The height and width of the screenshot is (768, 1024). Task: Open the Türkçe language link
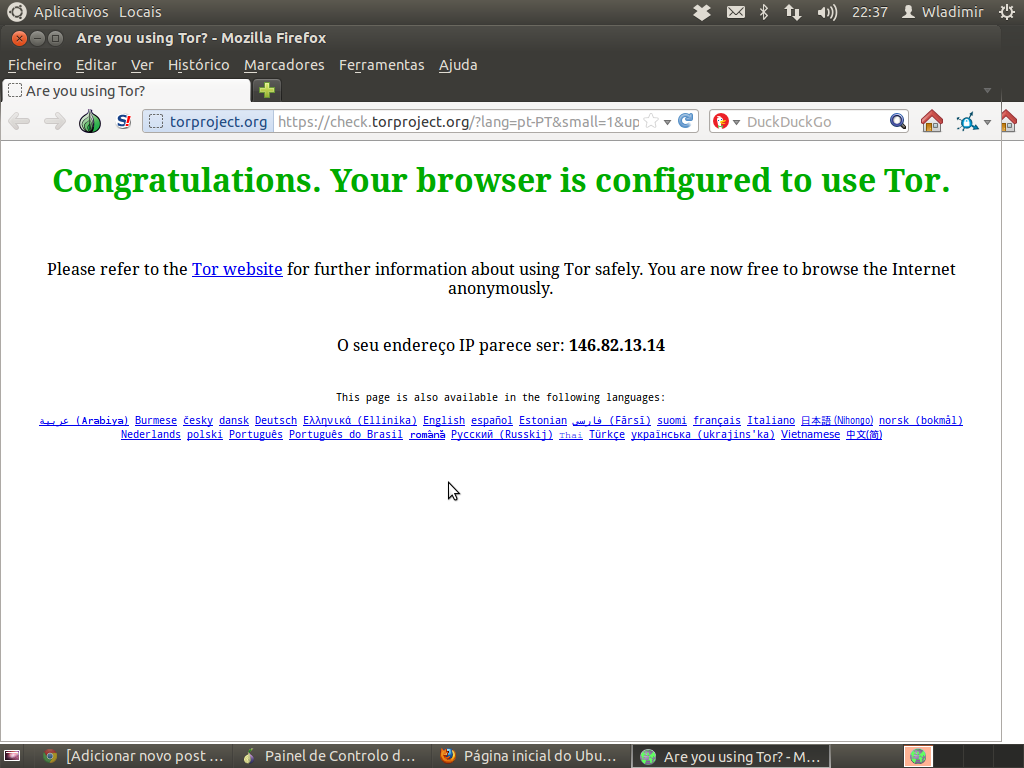point(607,434)
